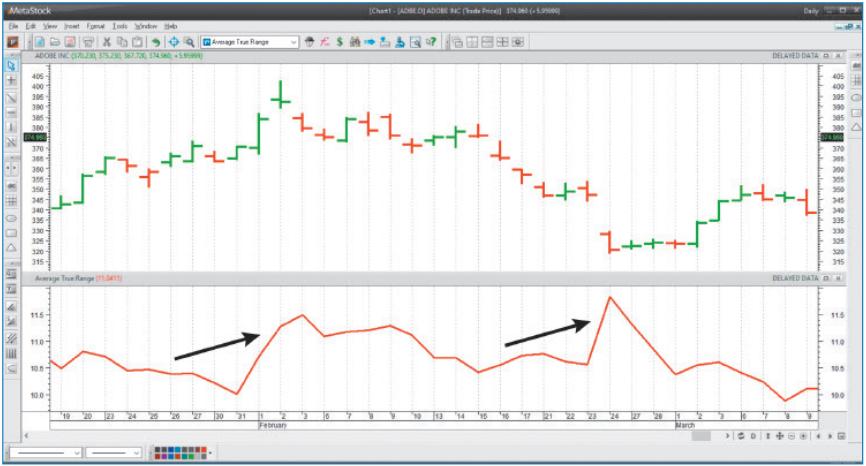Click the green dollar sign icon
Screen dimensions: 866x466
pos(340,42)
